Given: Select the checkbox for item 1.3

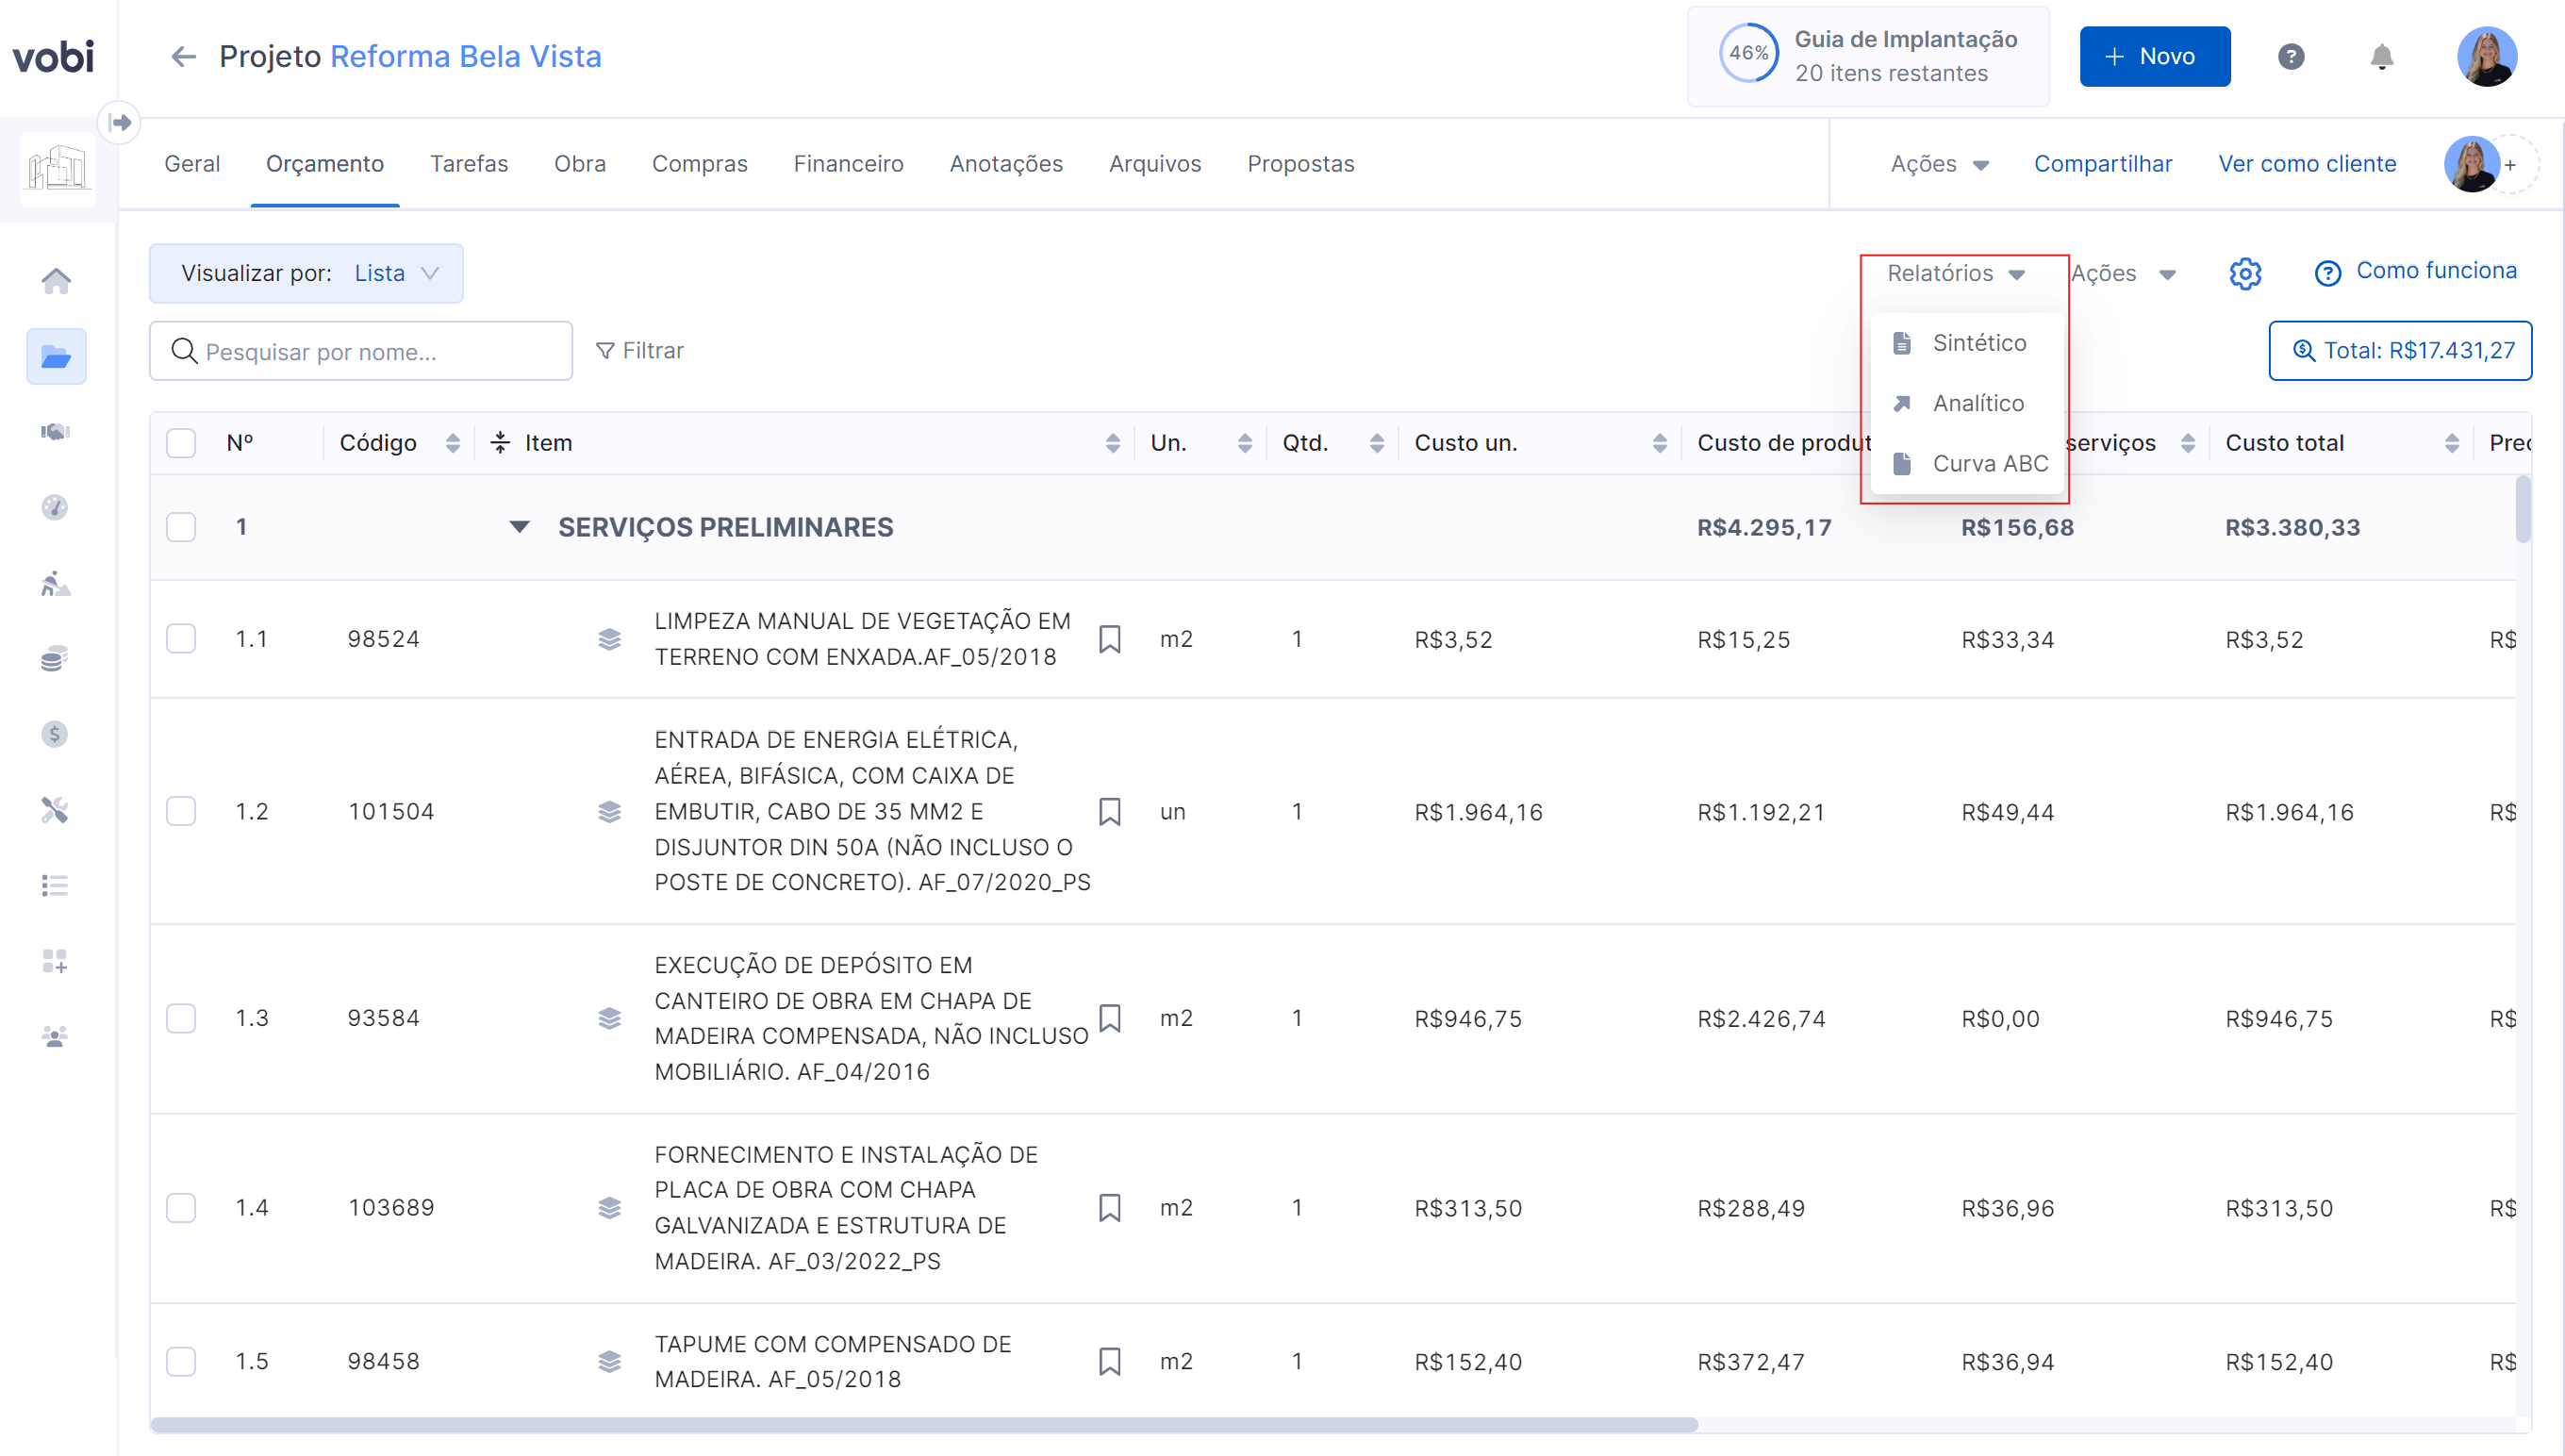Looking at the screenshot, I should tap(181, 1018).
